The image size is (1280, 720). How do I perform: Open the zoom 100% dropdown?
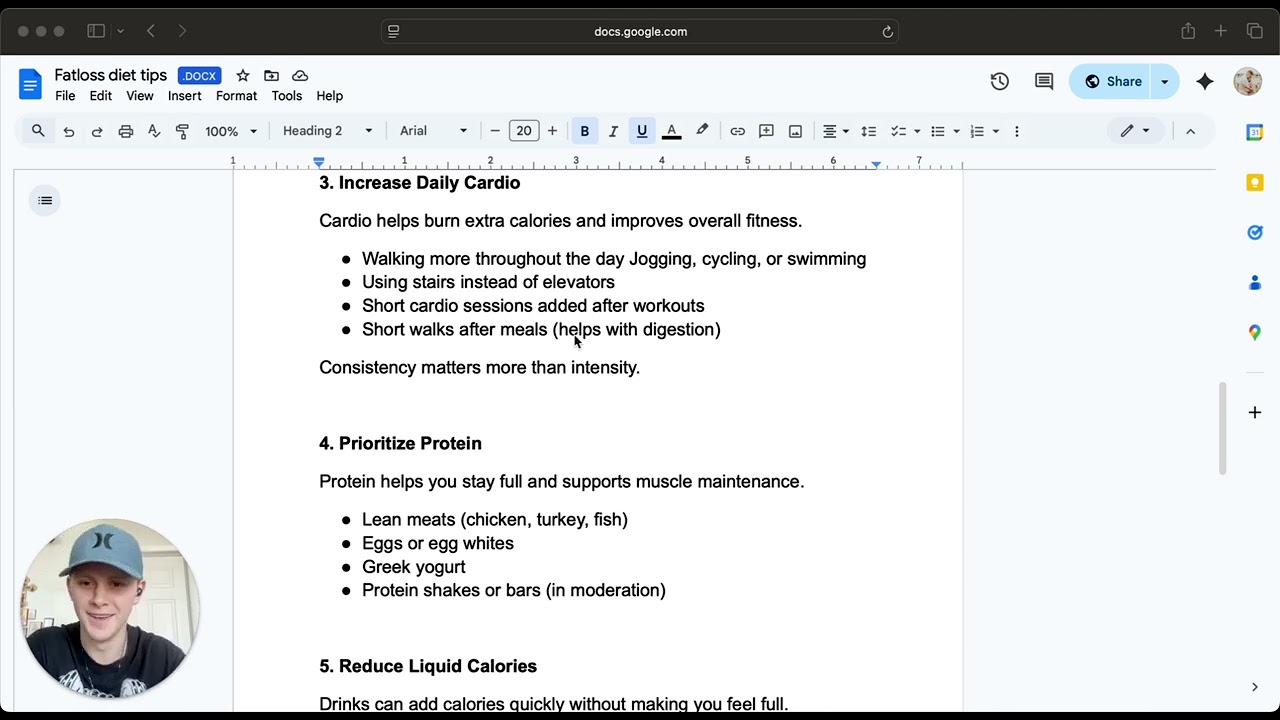(231, 131)
